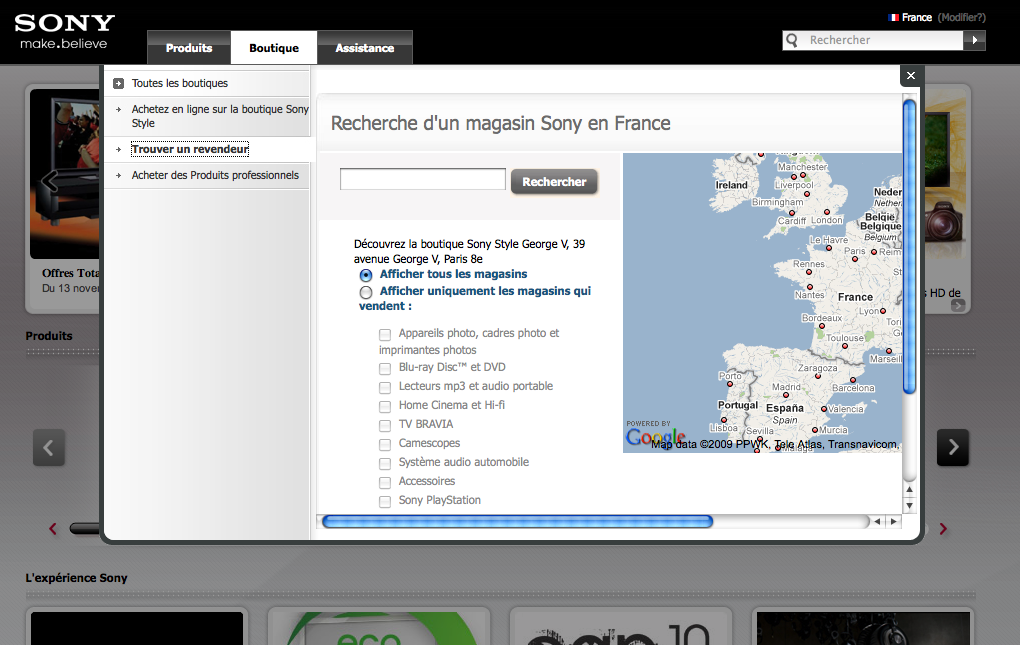This screenshot has width=1020, height=645.
Task: Click the (Modifier?) country link
Action: (961, 18)
